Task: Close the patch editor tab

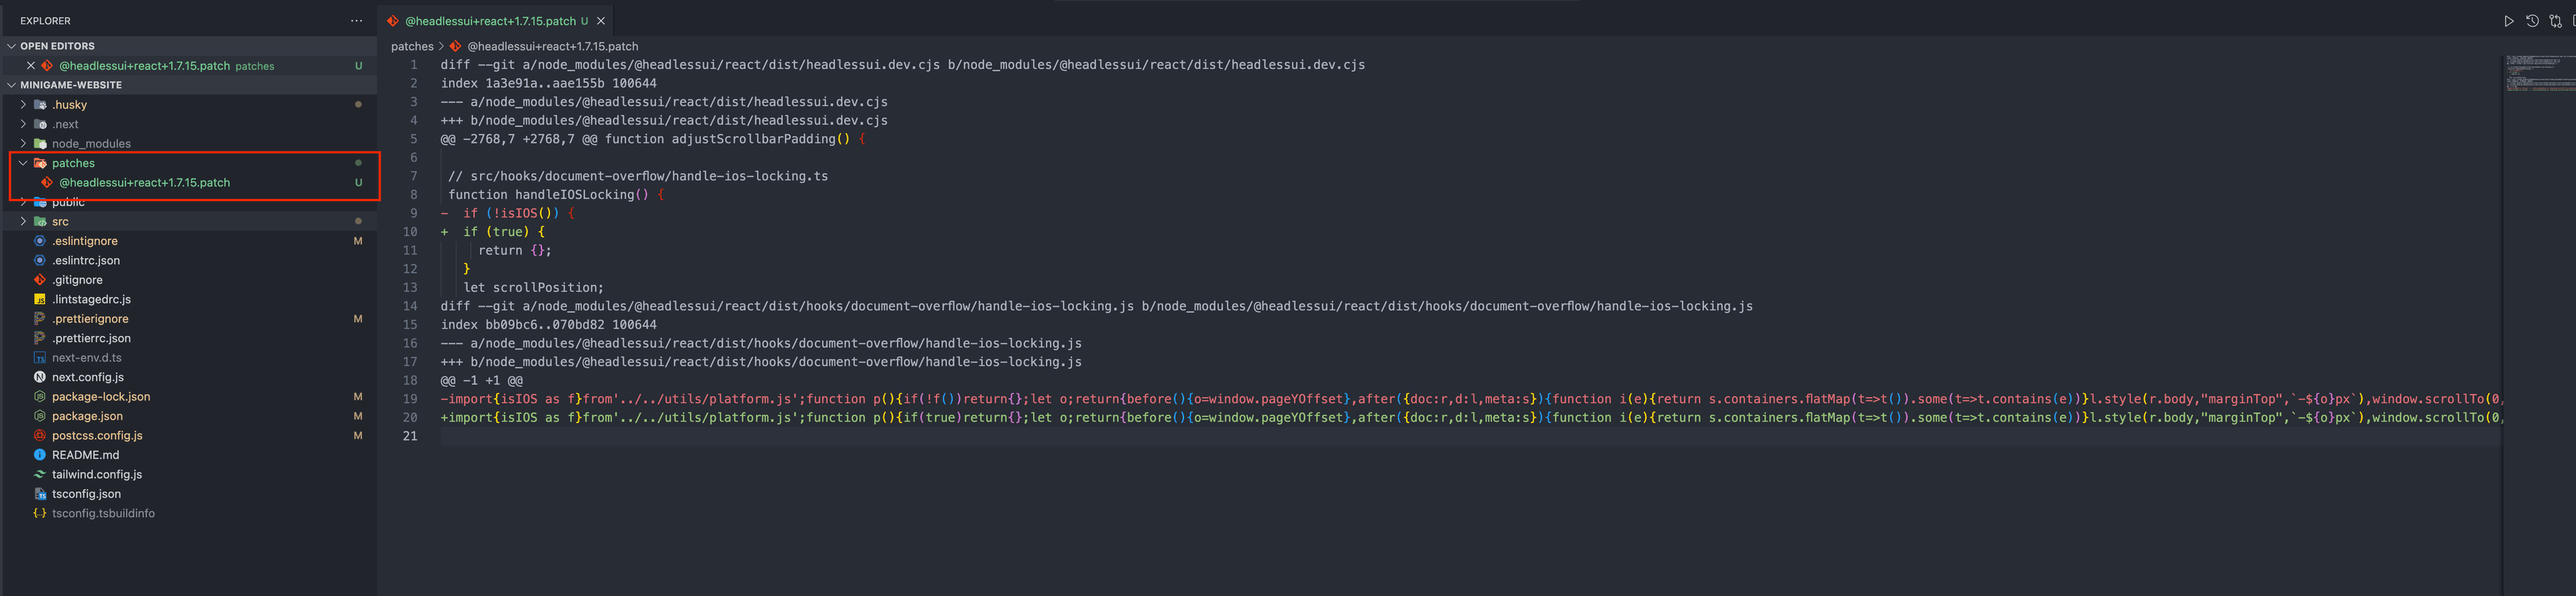Action: coord(601,21)
